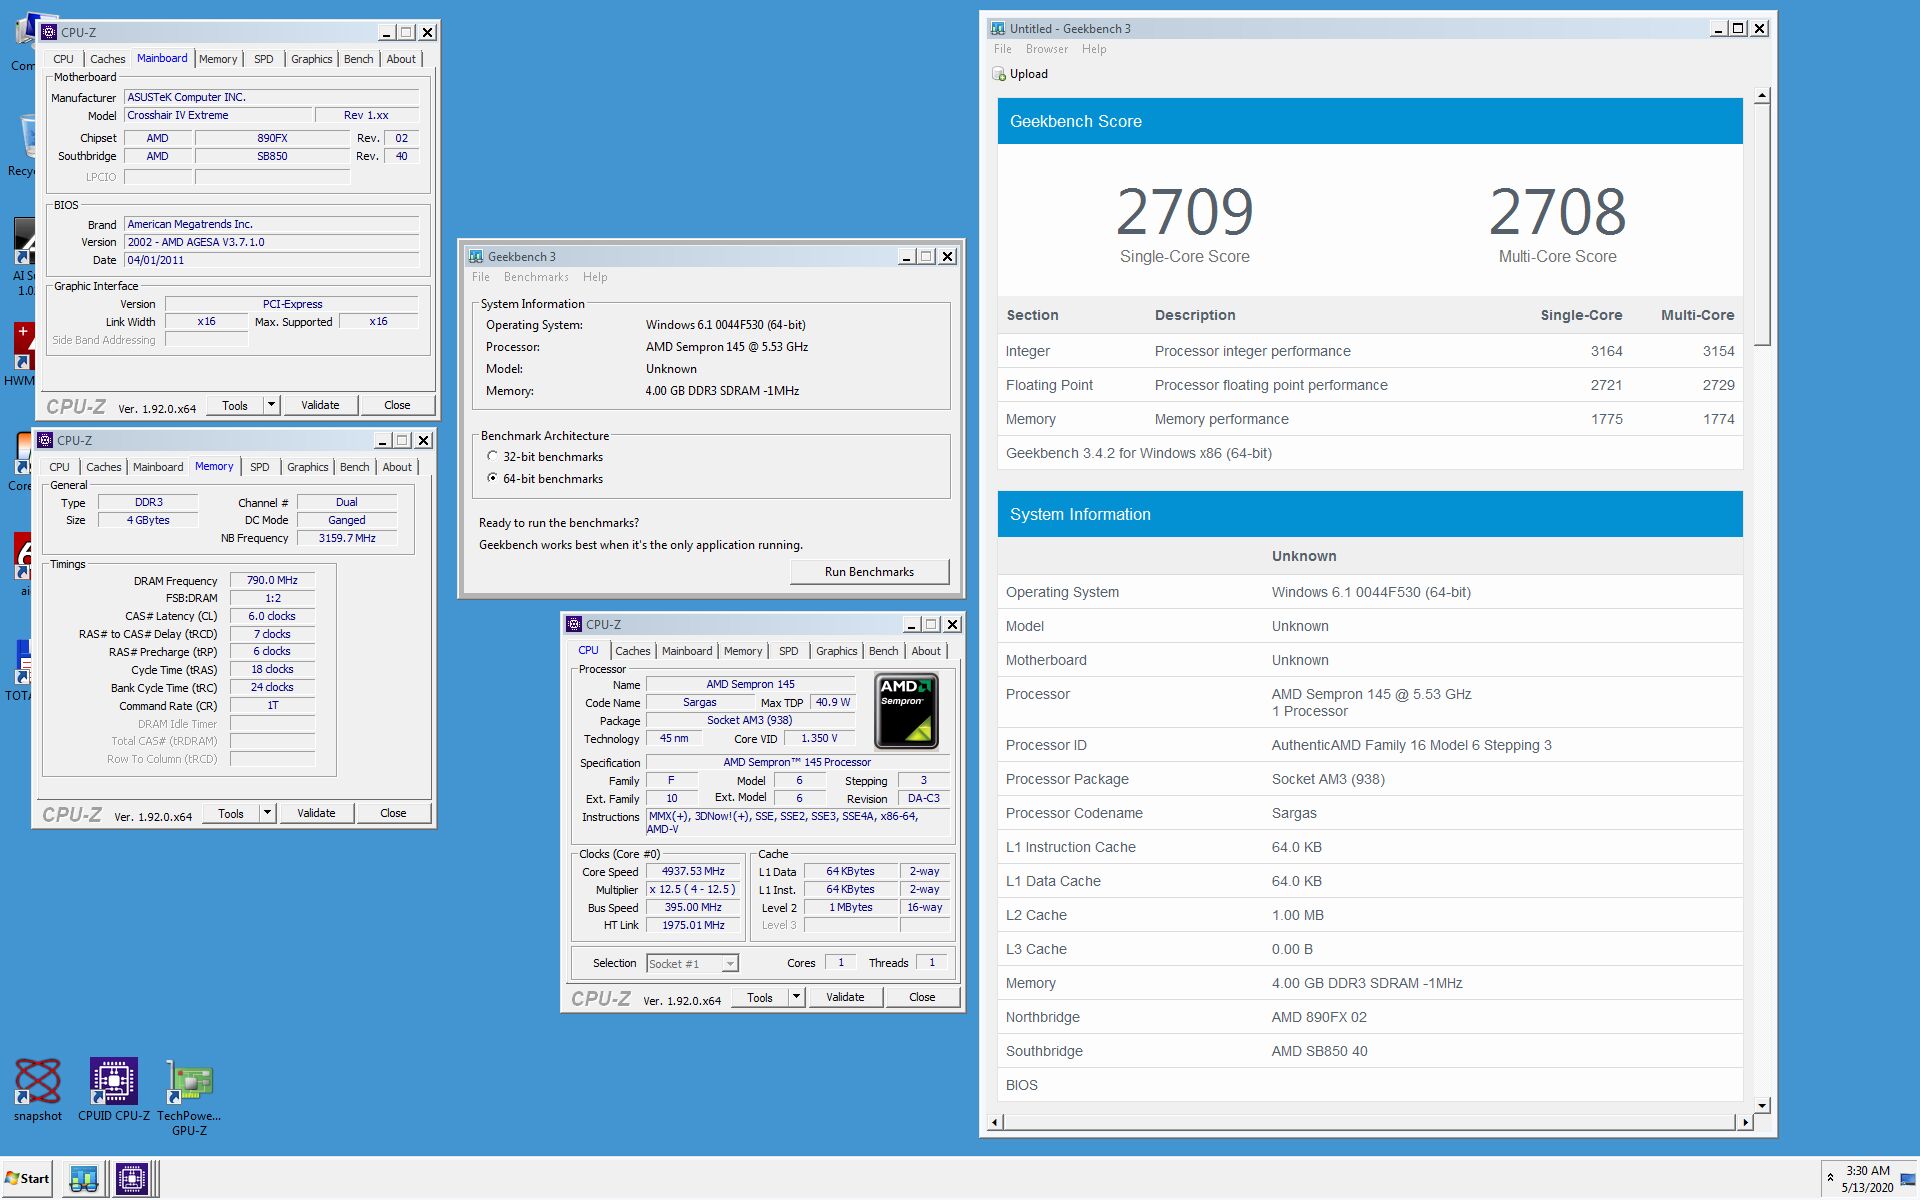Click Close button in Mainboard CPU-Z window
Image resolution: width=1920 pixels, height=1200 pixels.
pos(397,405)
